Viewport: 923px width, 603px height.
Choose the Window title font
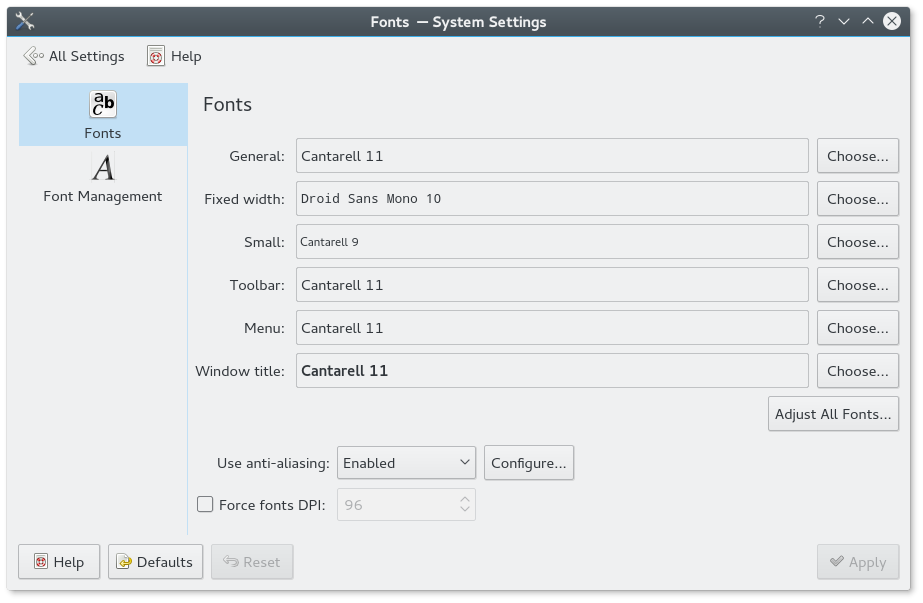pyautogui.click(x=858, y=371)
